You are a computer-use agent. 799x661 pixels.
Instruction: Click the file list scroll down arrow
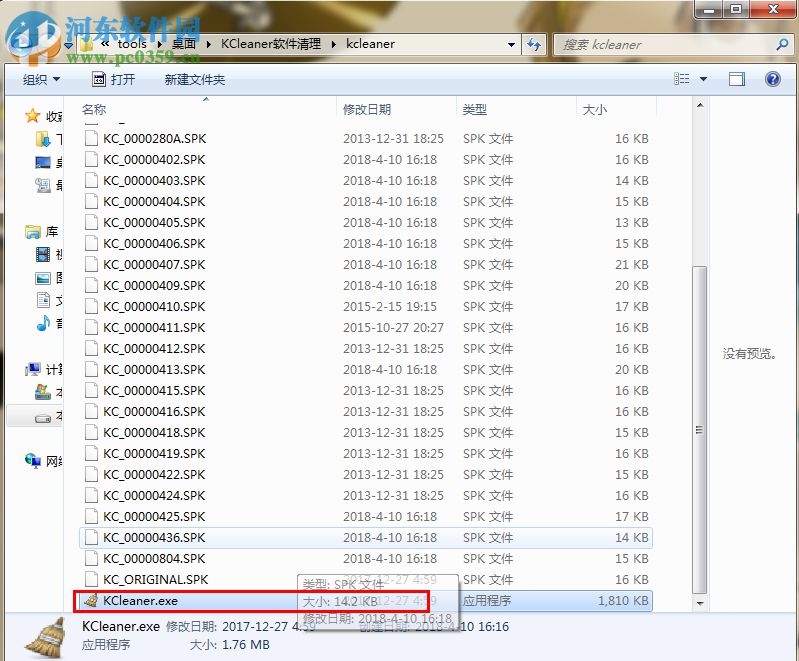point(701,603)
